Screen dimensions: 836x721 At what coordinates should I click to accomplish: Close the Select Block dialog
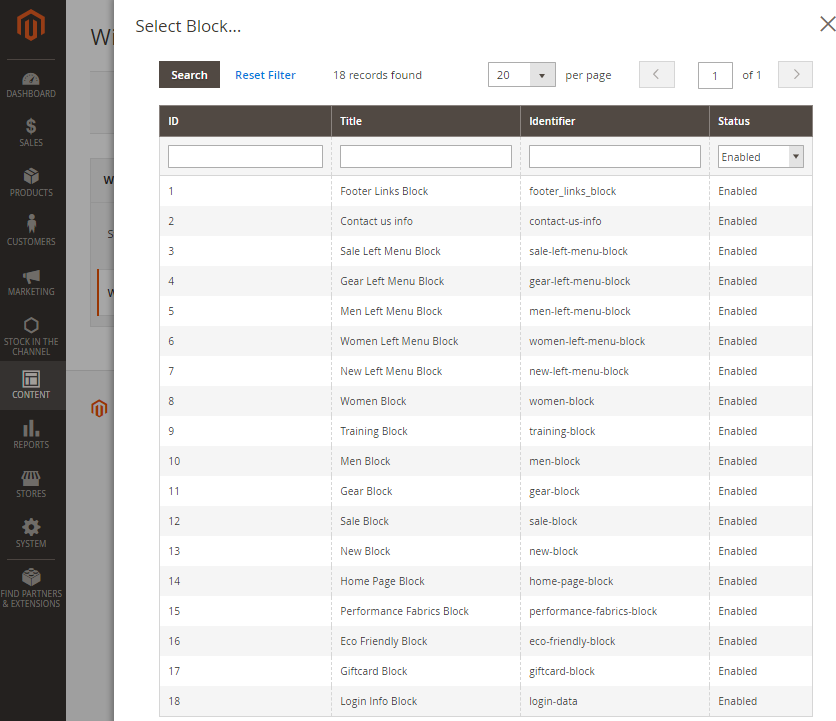pos(826,26)
